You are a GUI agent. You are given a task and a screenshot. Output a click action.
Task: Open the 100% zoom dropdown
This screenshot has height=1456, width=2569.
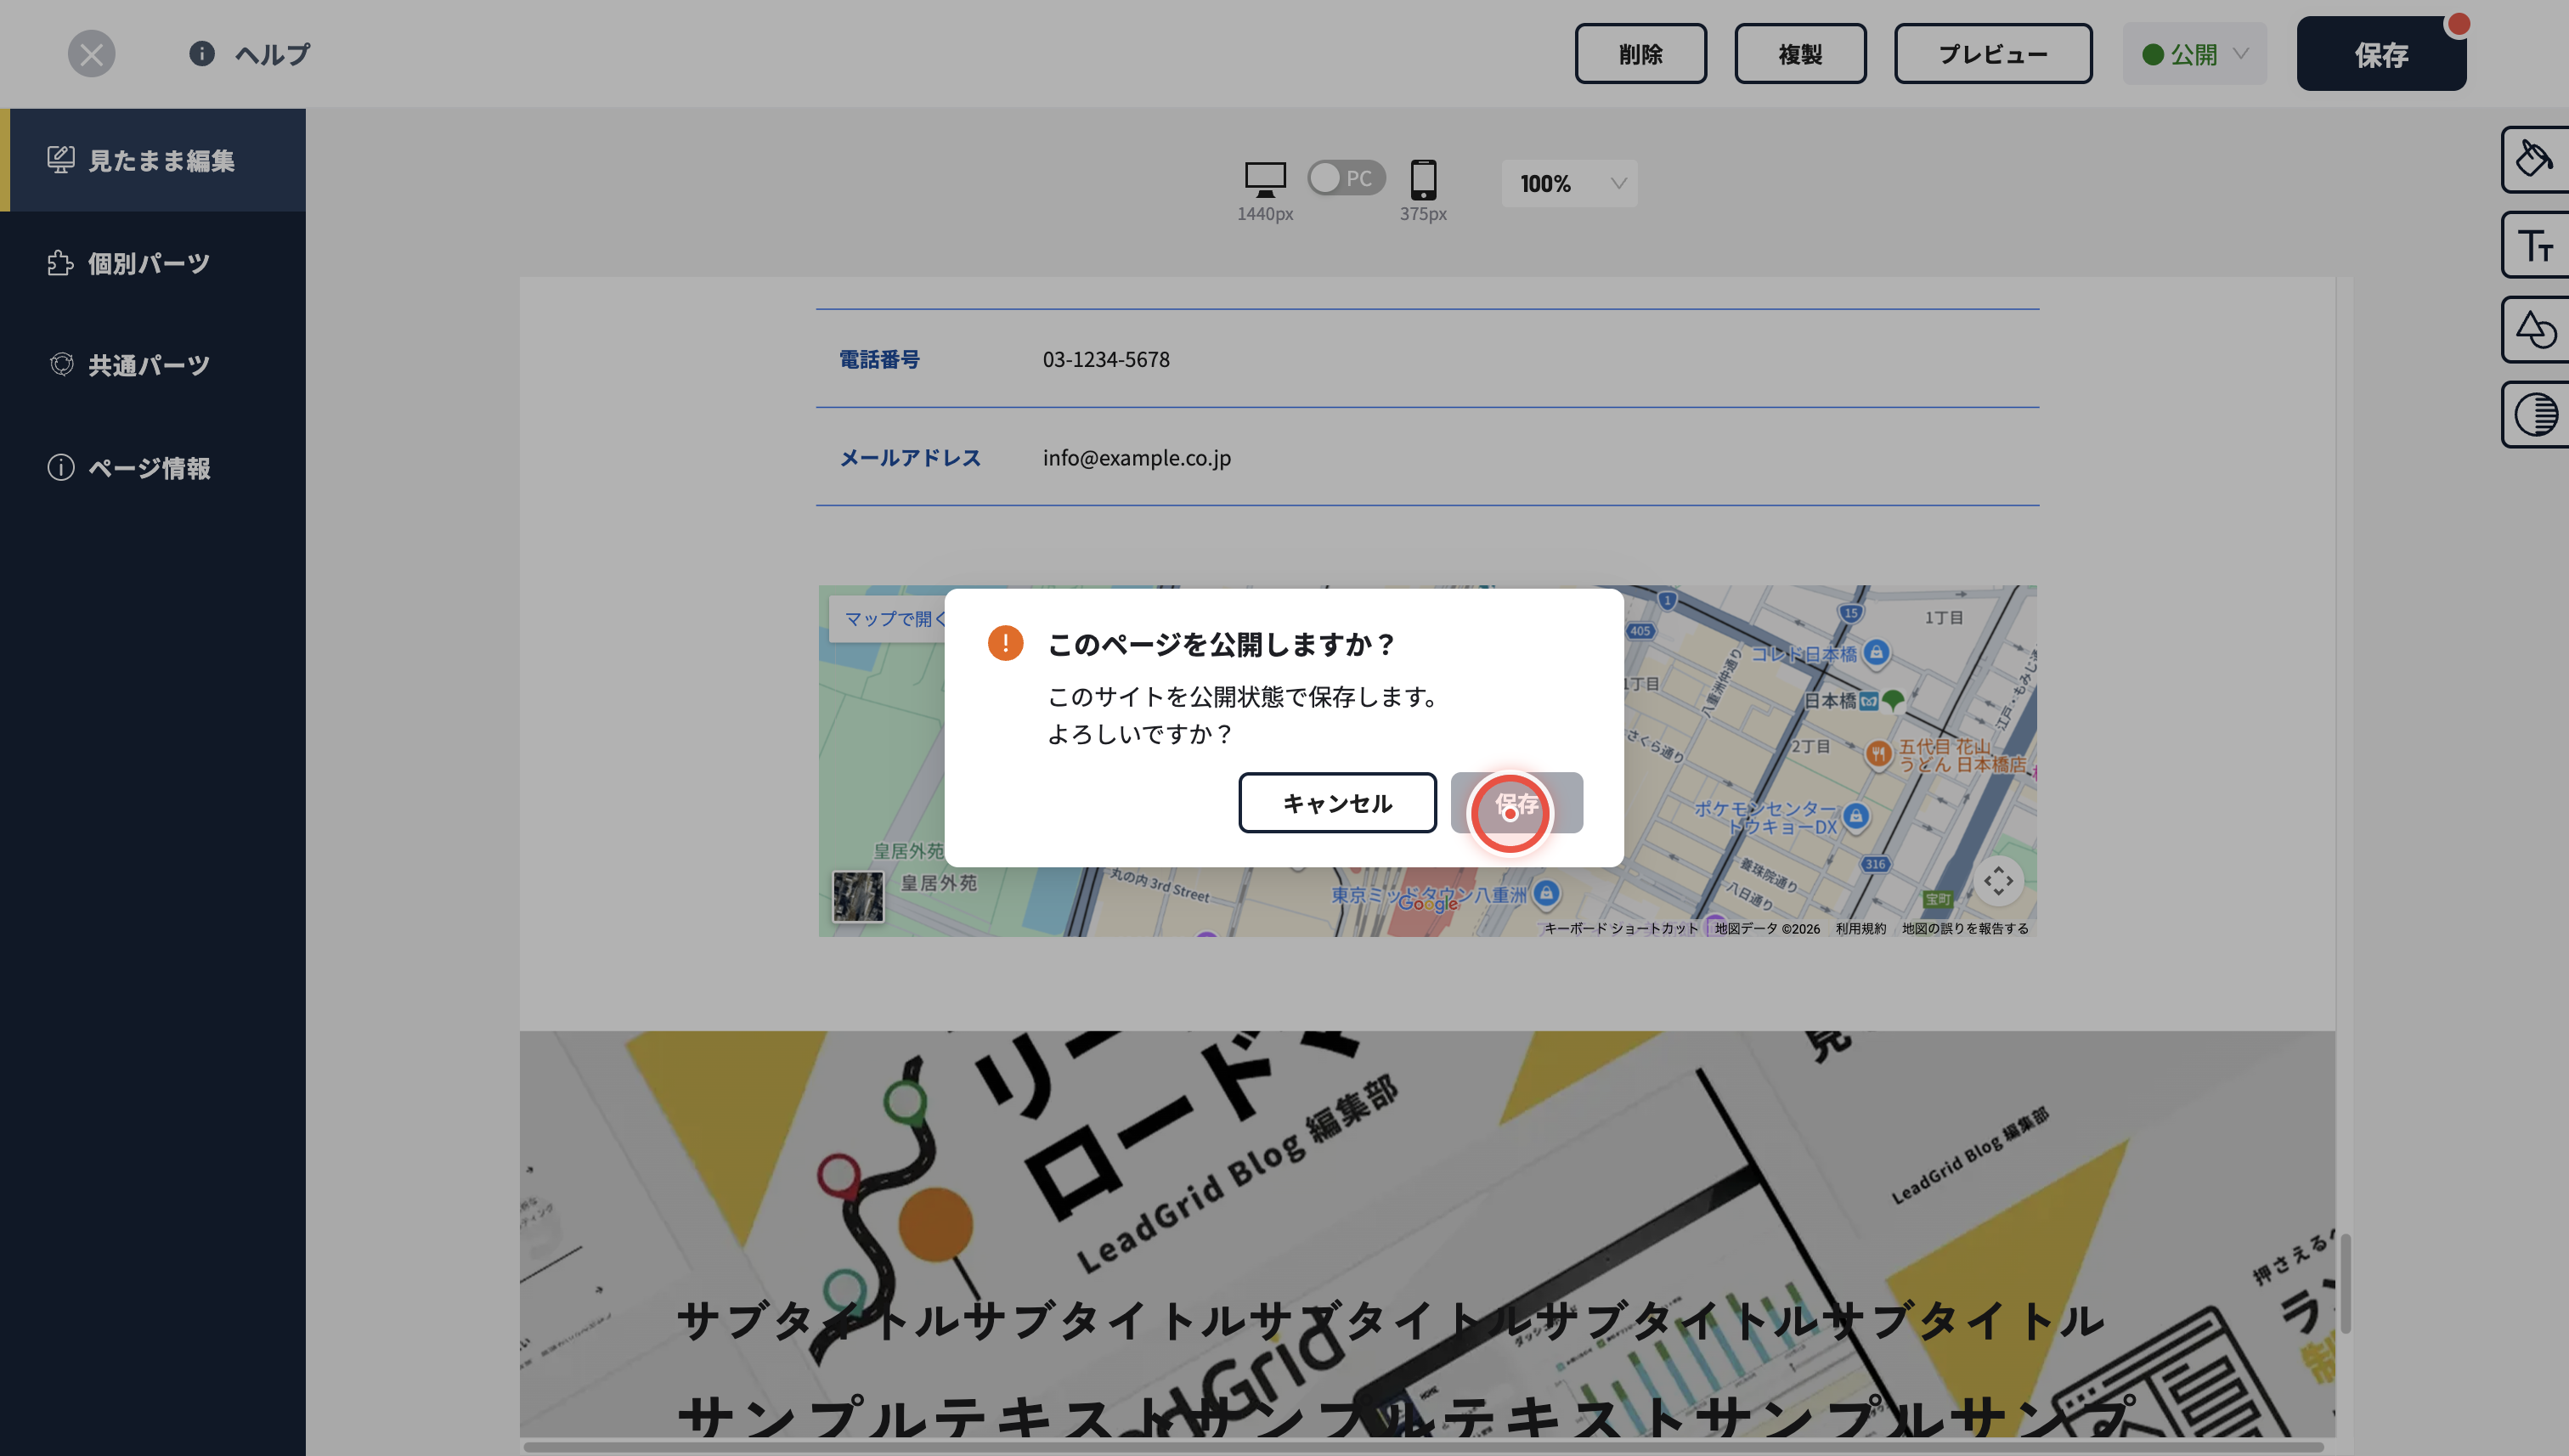(1569, 184)
